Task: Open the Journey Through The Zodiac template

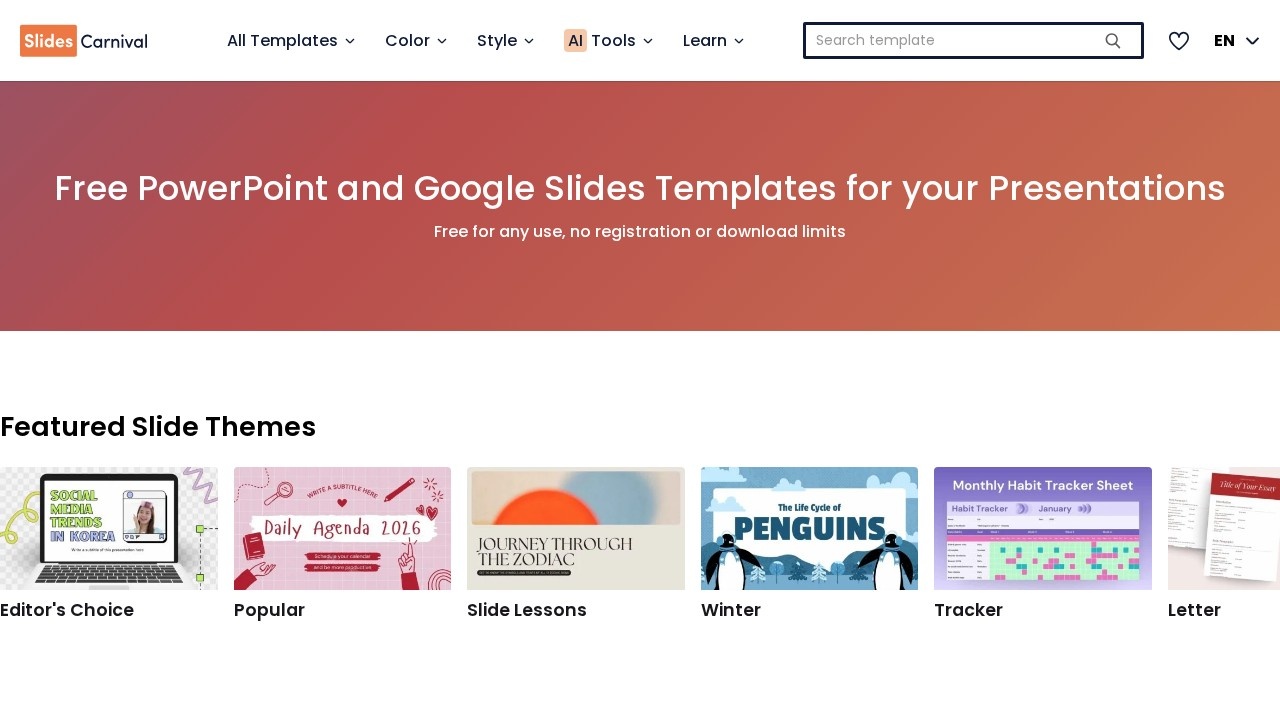Action: (576, 528)
